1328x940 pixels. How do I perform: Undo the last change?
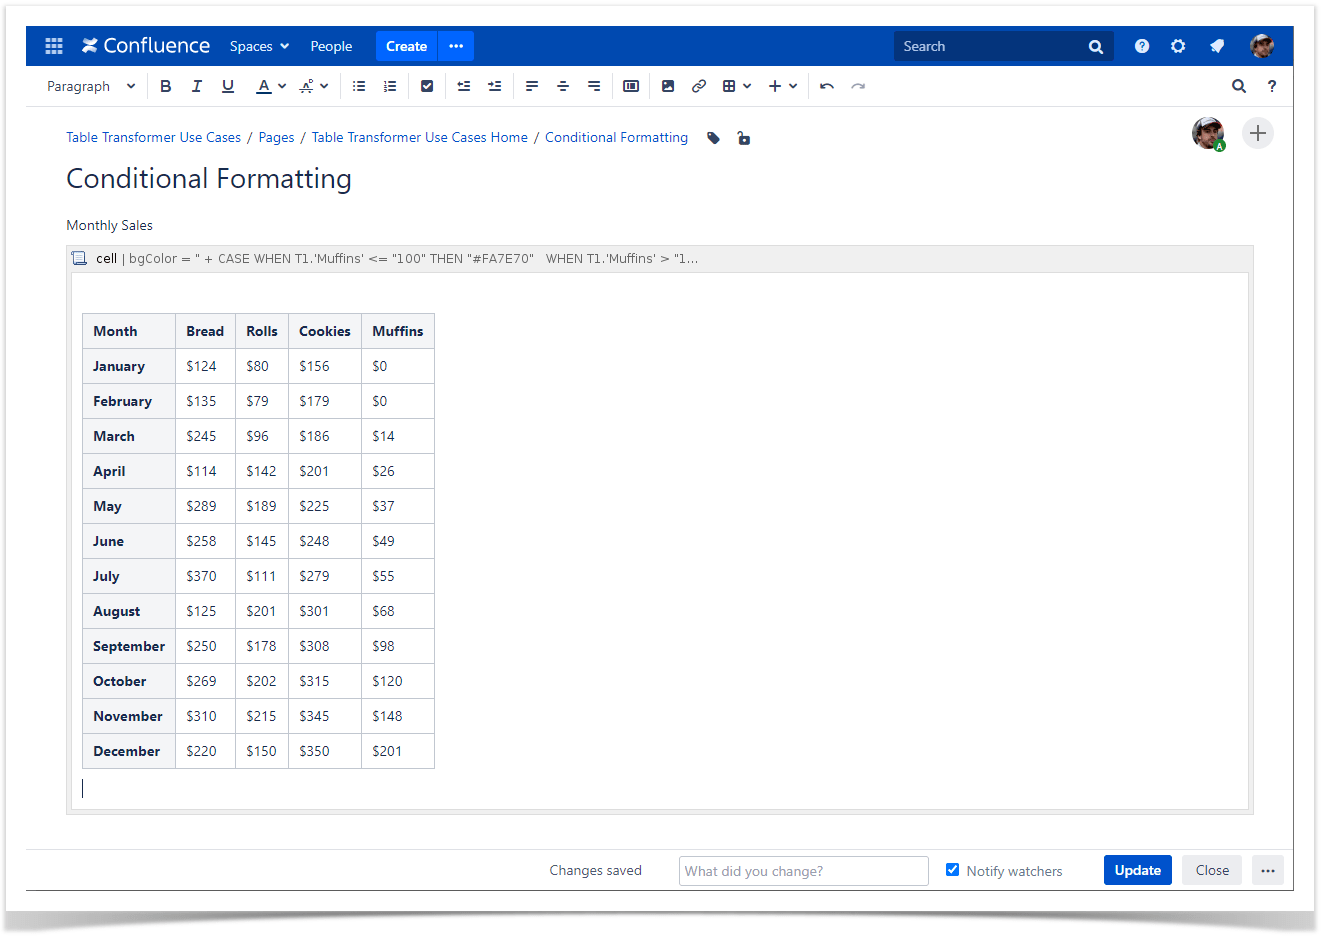[x=827, y=86]
